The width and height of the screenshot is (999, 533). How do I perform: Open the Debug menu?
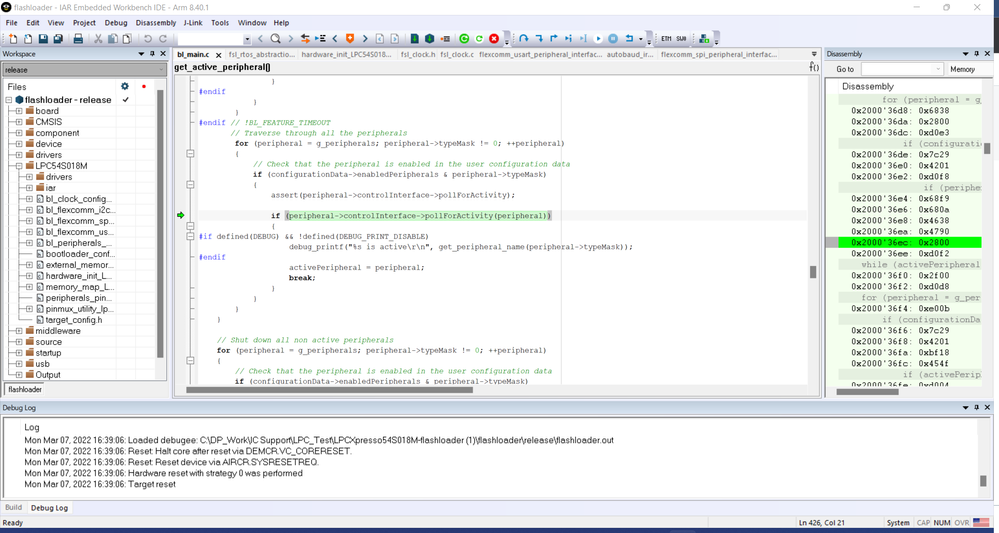click(116, 22)
